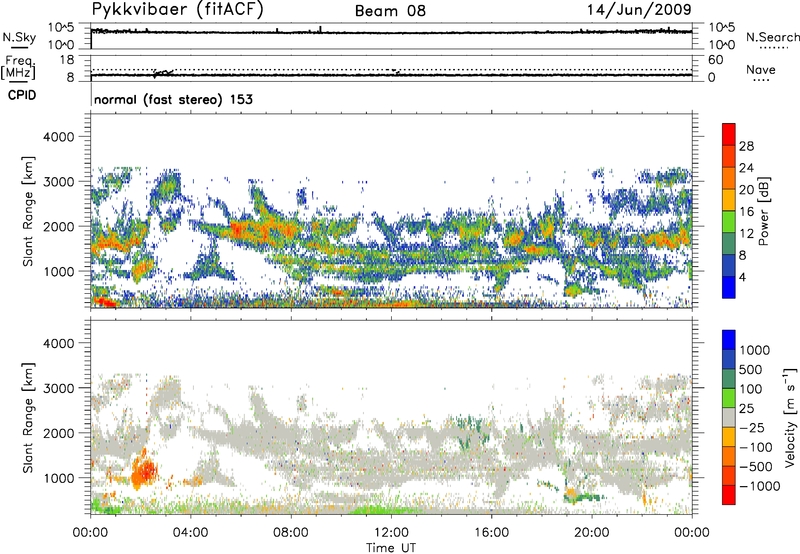Pick the gray segment of velocity colorbar
The width and height of the screenshot is (800, 554).
[729, 418]
